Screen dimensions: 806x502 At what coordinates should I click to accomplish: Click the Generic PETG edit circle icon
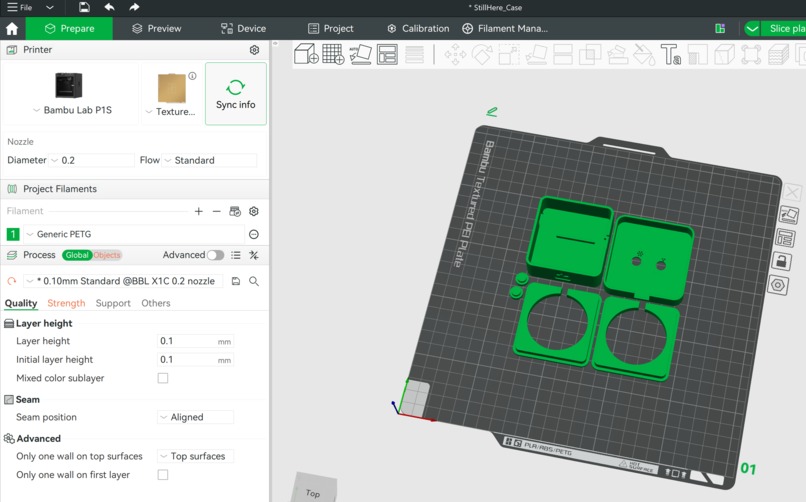click(254, 234)
